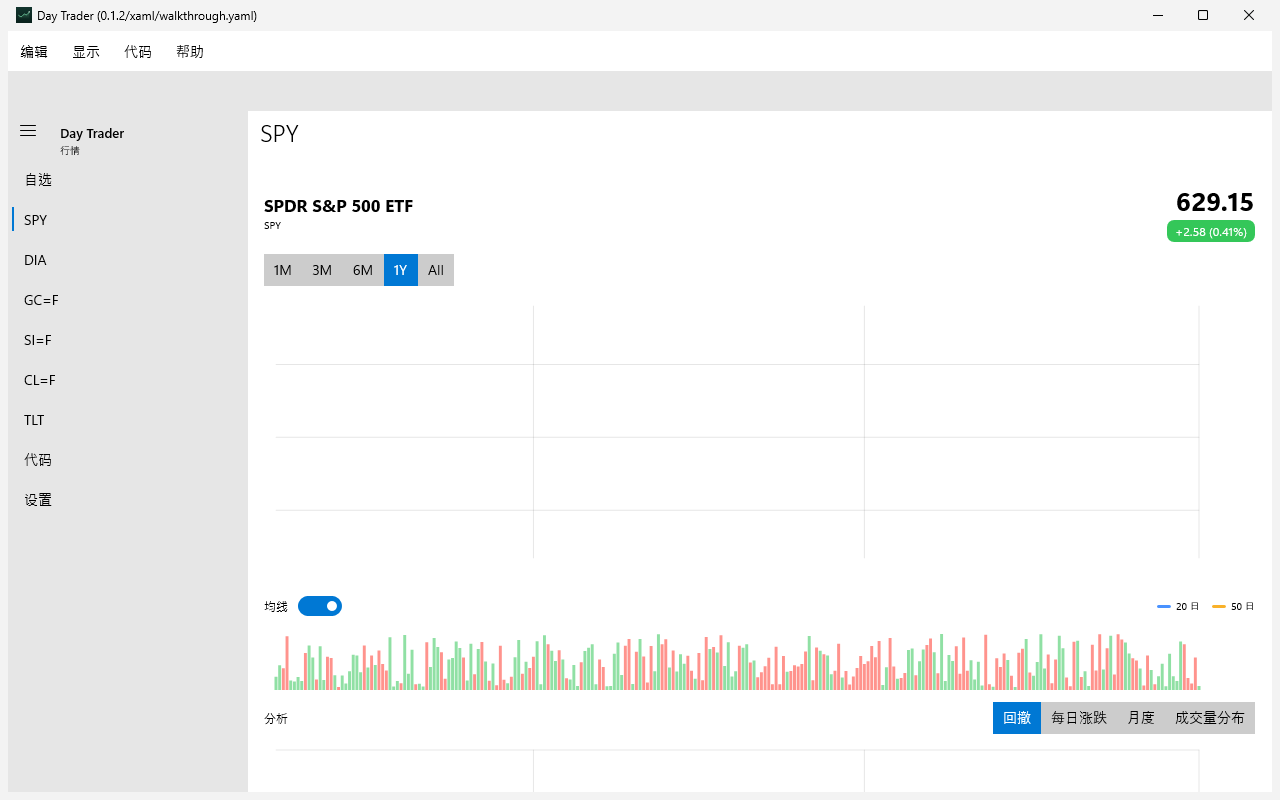Click the 20 日 legend entry
Image resolution: width=1280 pixels, height=800 pixels.
[1178, 607]
